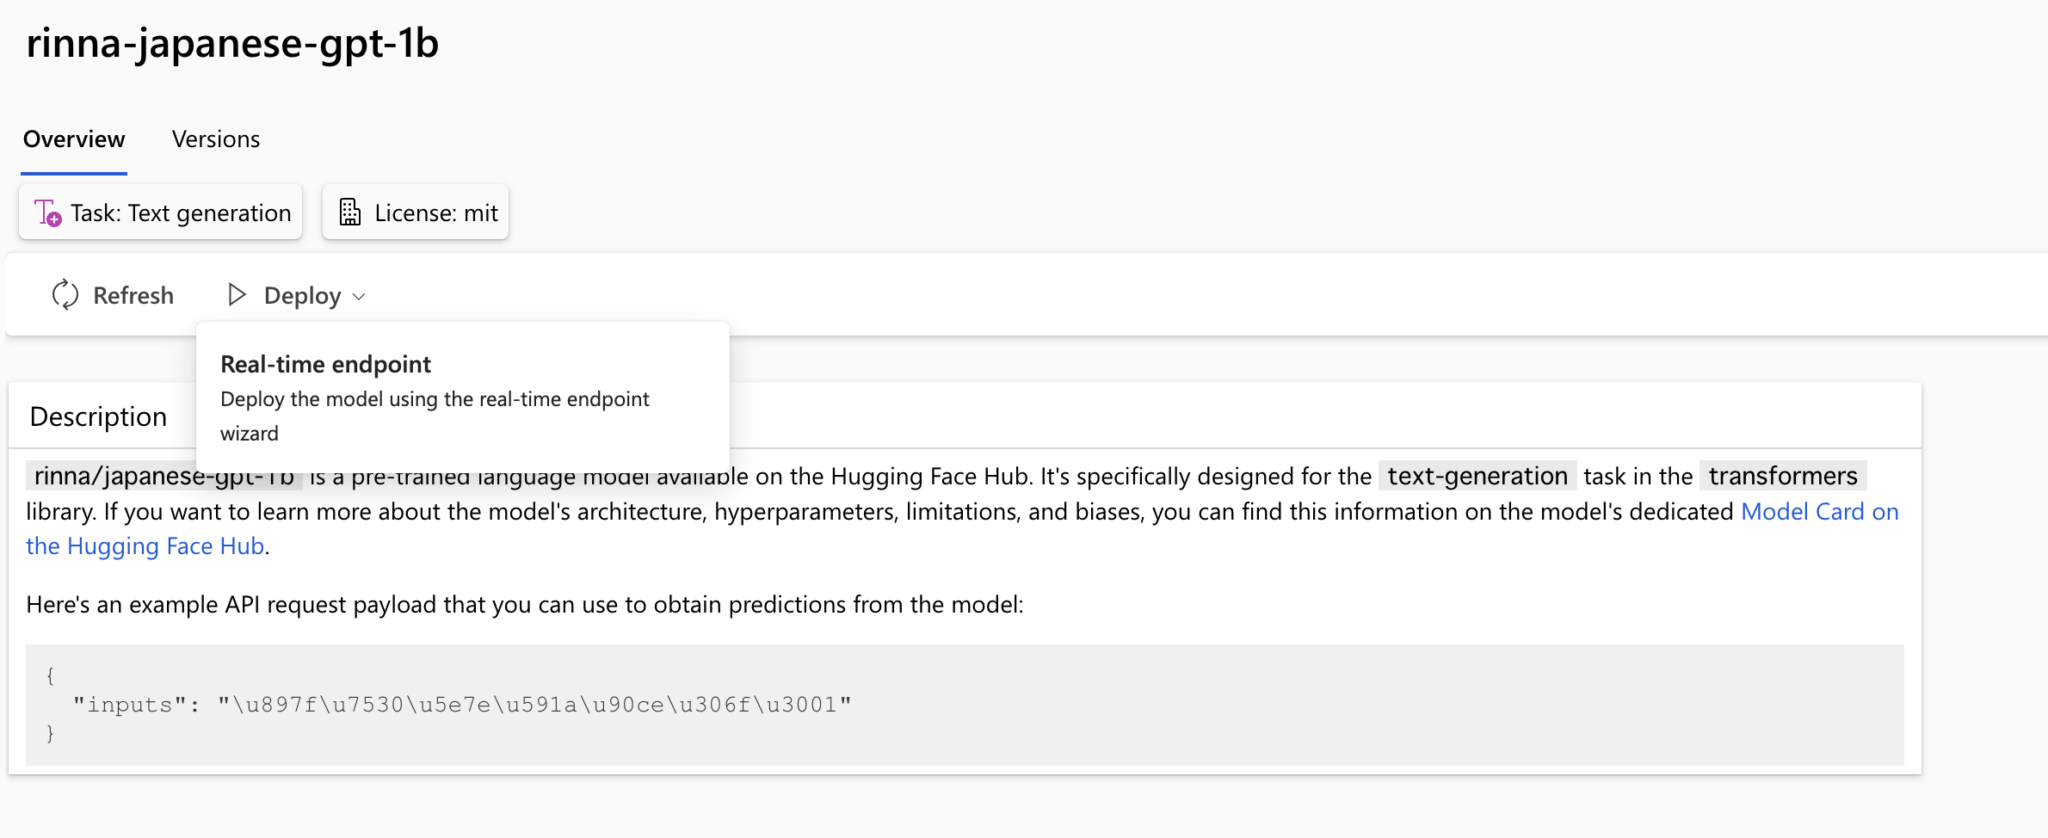Click the inputs line in the JSON example
The image size is (2048, 838).
click(462, 705)
